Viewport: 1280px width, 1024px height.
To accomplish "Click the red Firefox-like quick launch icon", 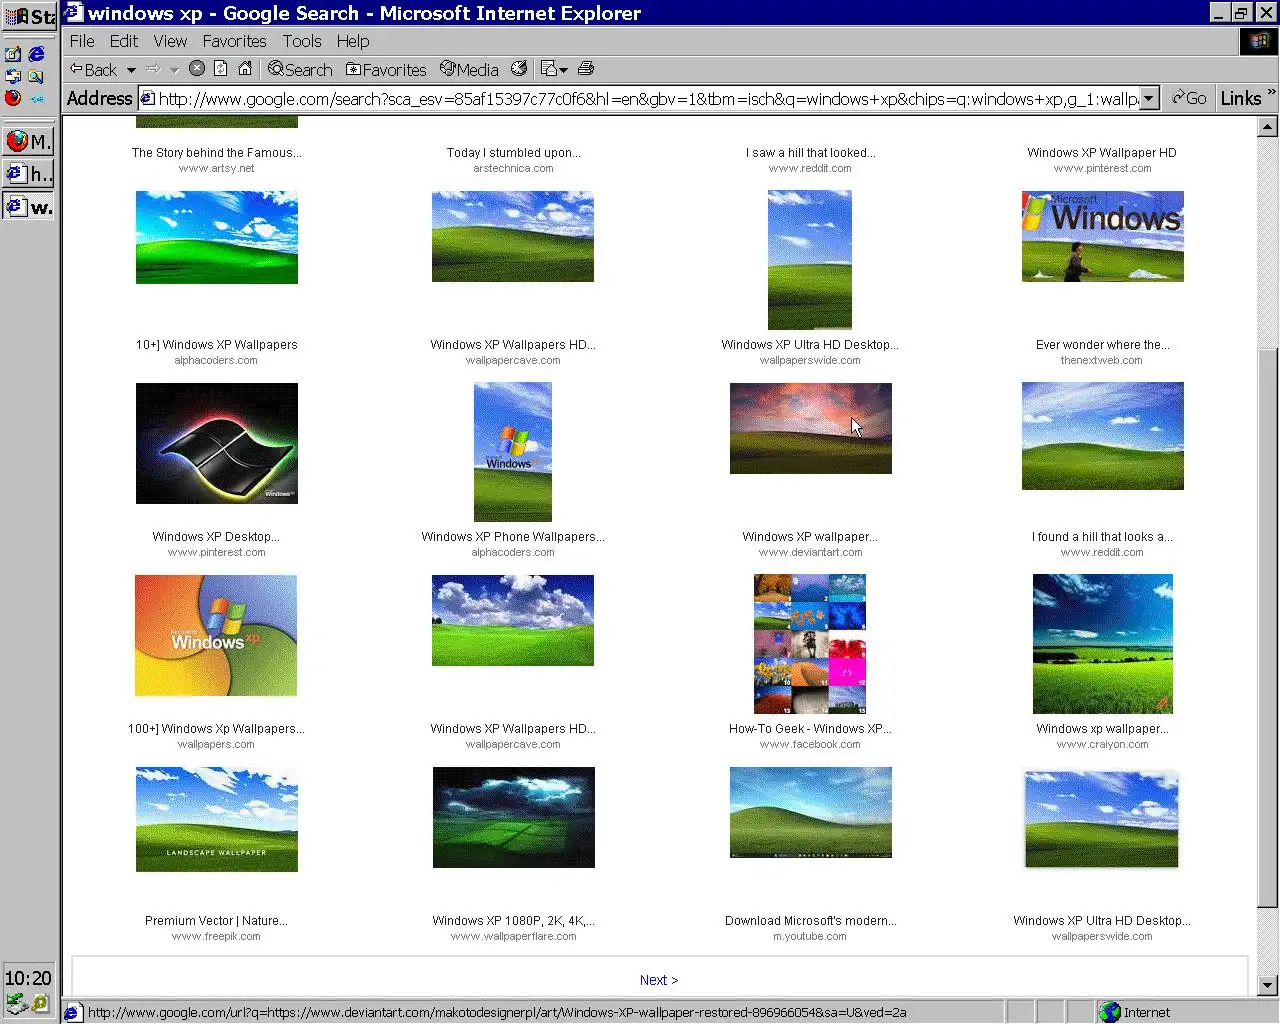I will click(x=13, y=97).
